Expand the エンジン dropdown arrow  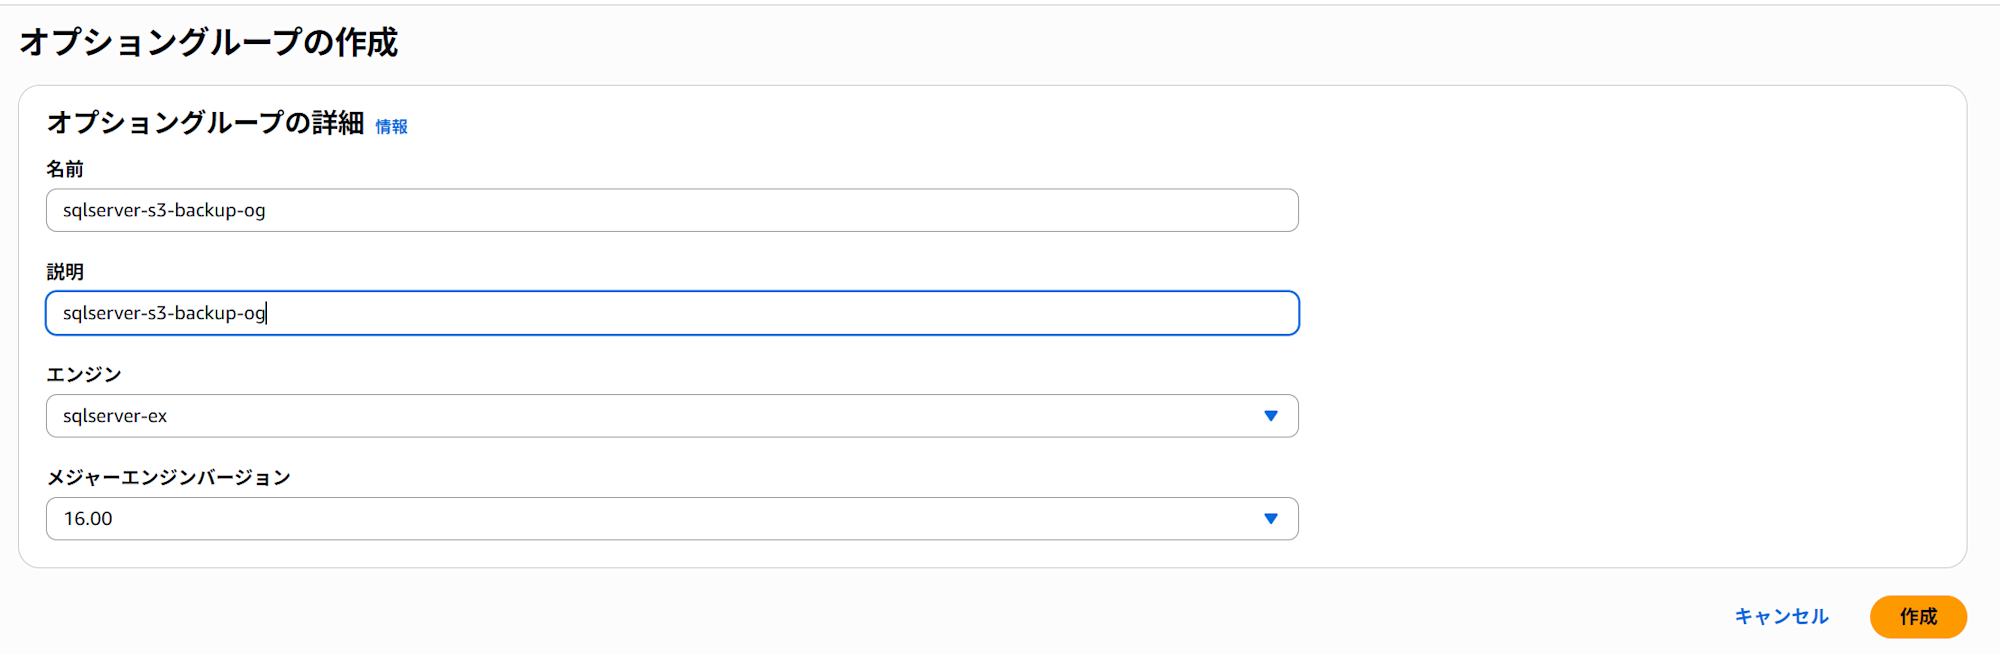coord(1270,416)
